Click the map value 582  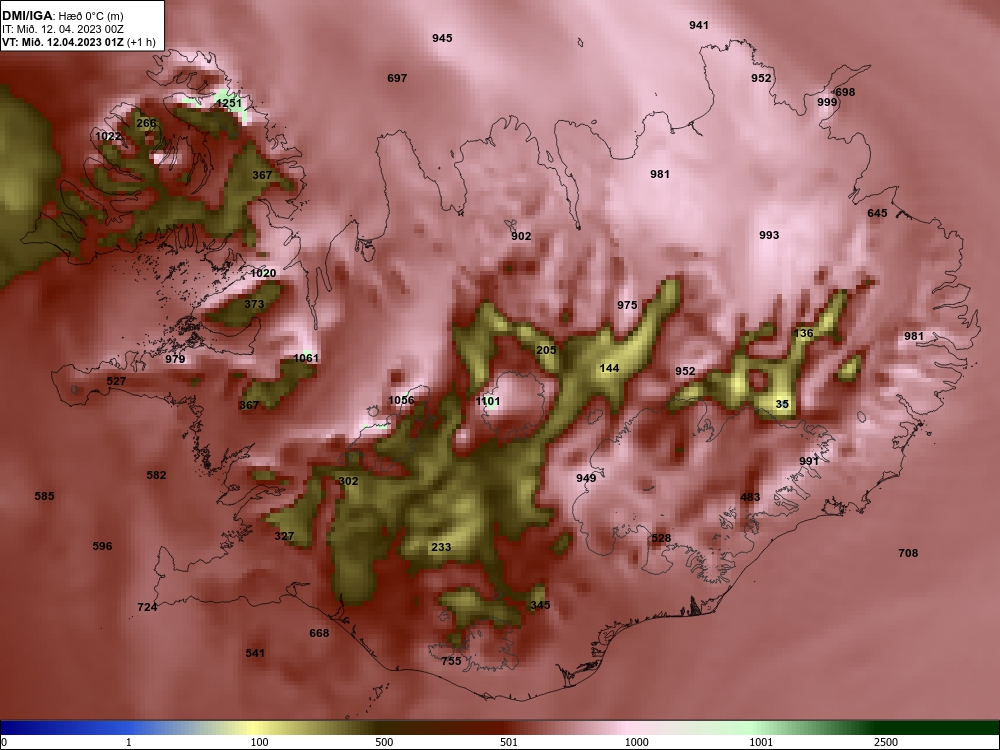(x=156, y=475)
